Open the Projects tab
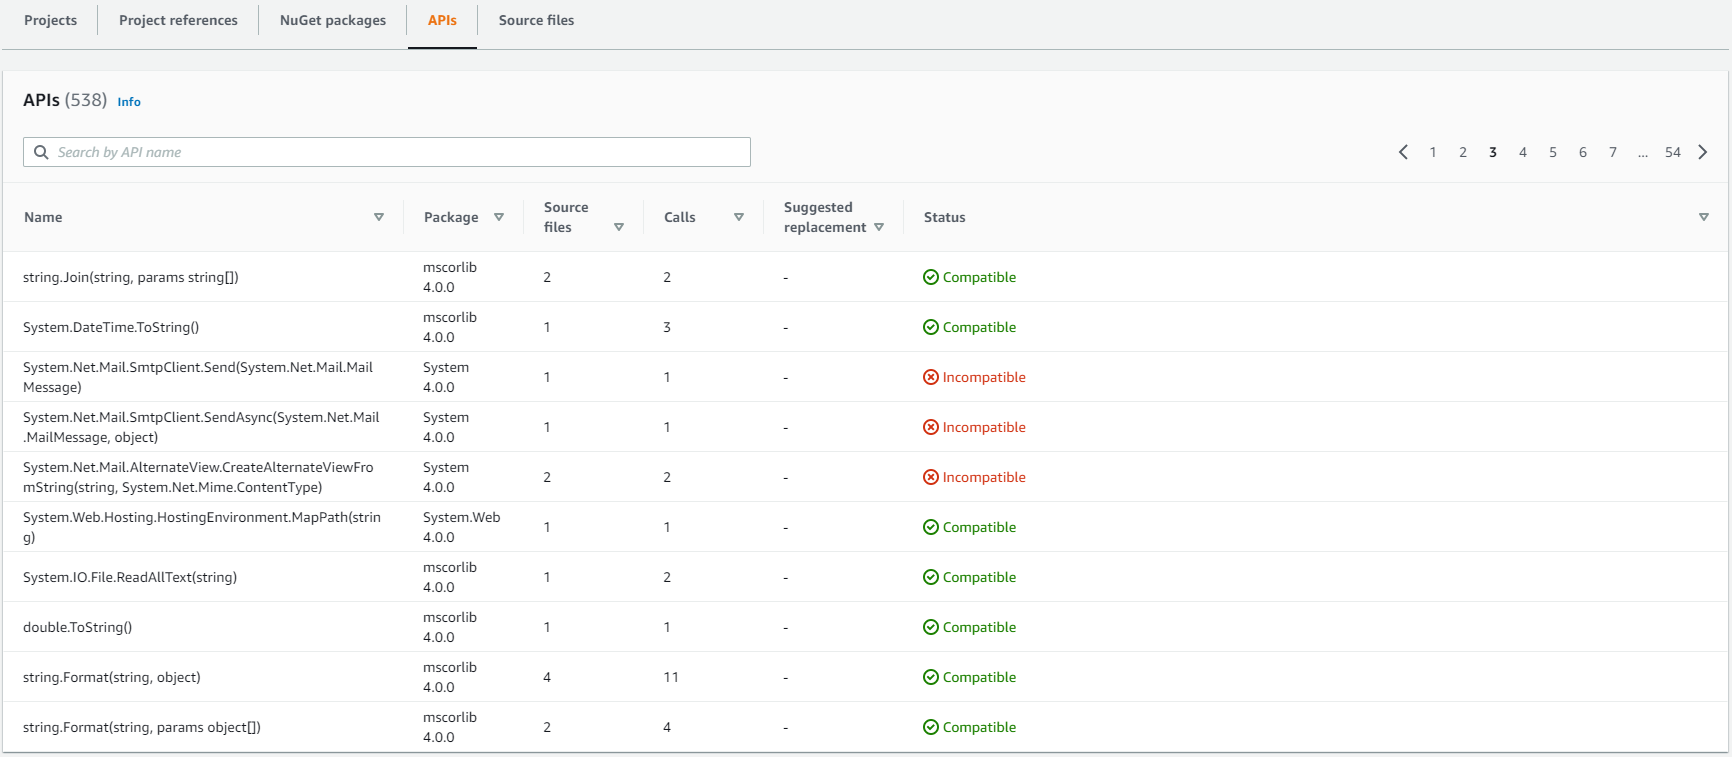The height and width of the screenshot is (757, 1732). [50, 20]
